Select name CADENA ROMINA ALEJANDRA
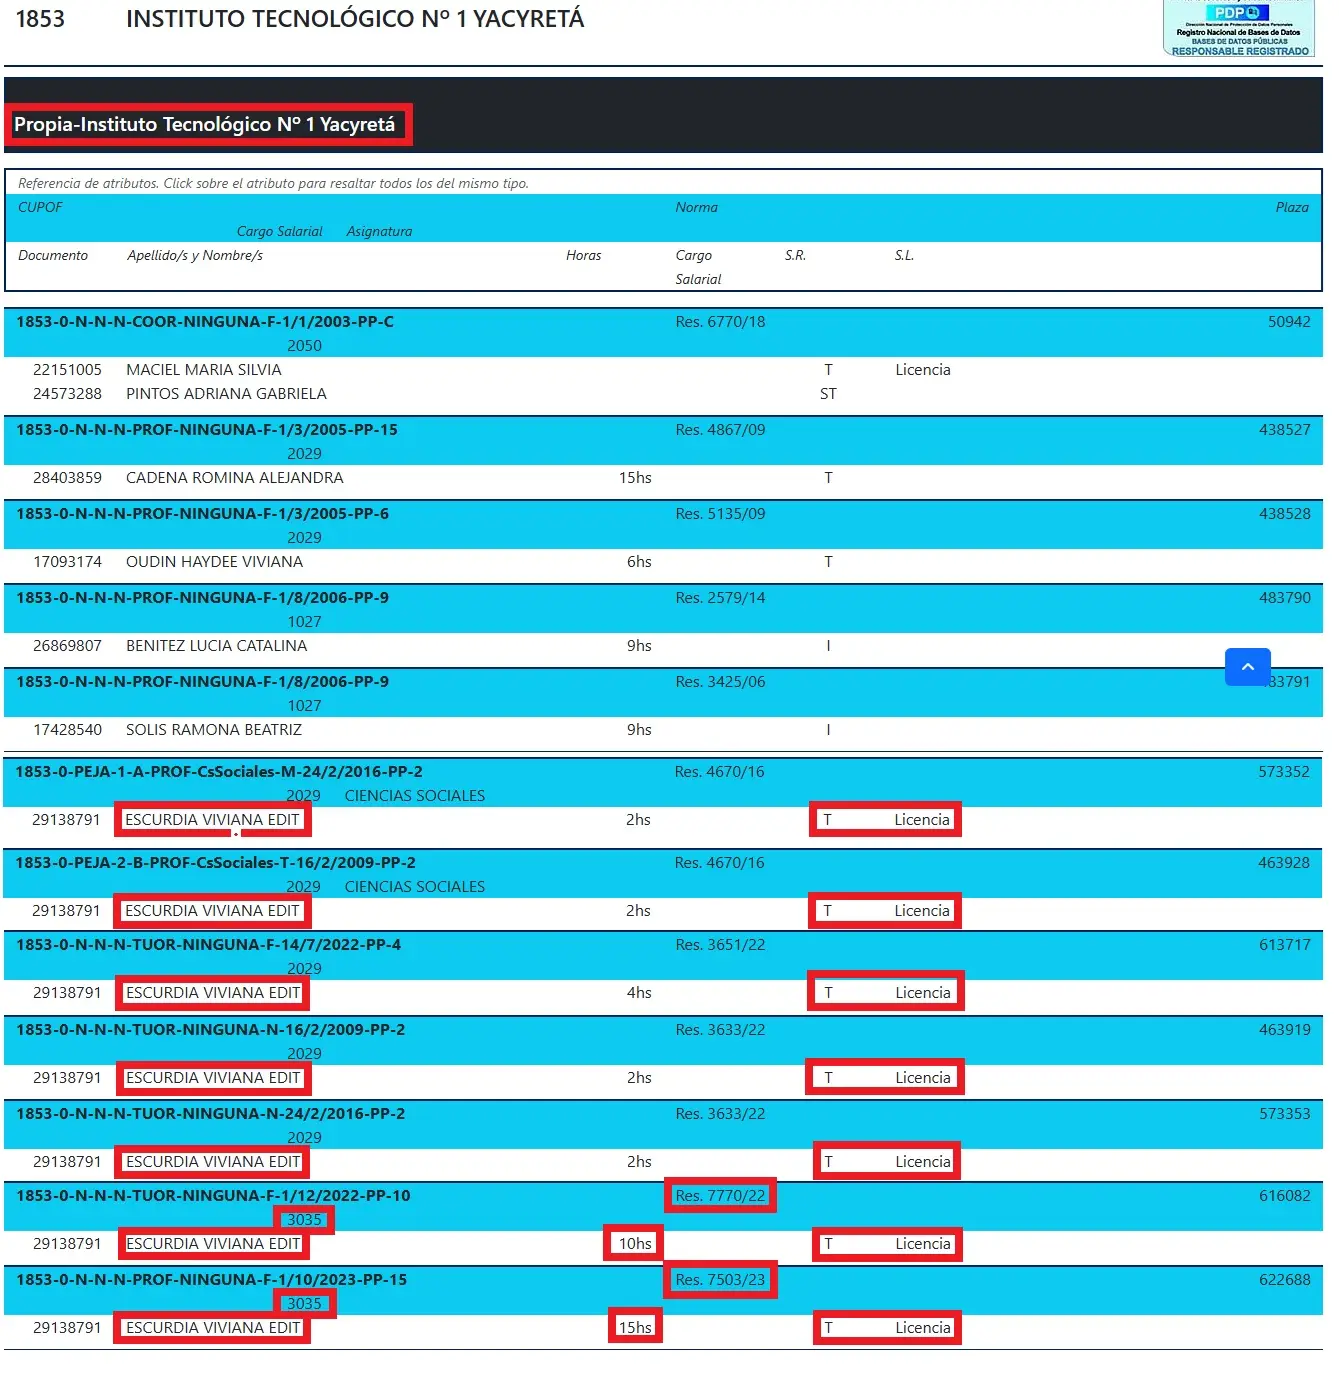The height and width of the screenshot is (1375, 1339). pos(235,478)
